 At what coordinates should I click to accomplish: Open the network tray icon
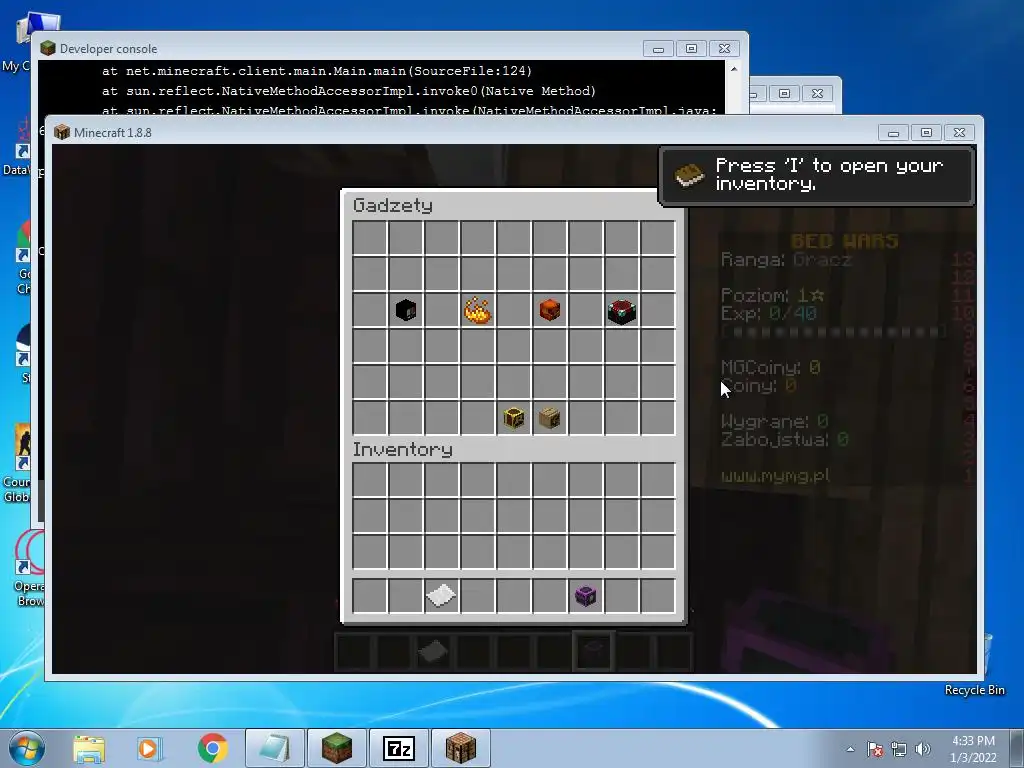(899, 749)
